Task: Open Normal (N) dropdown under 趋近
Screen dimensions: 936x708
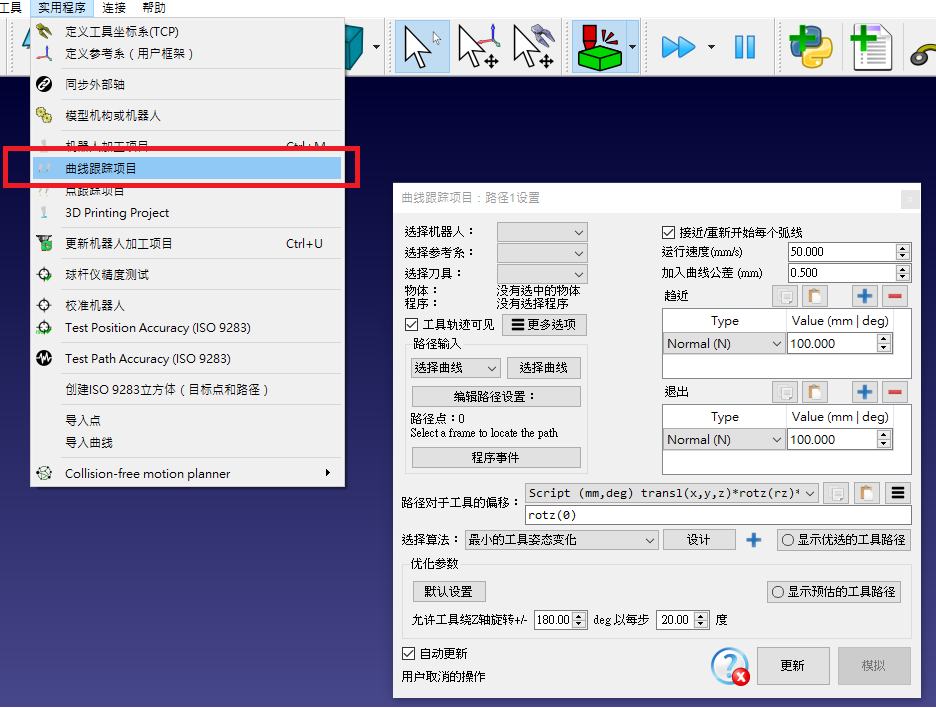Action: tap(724, 344)
